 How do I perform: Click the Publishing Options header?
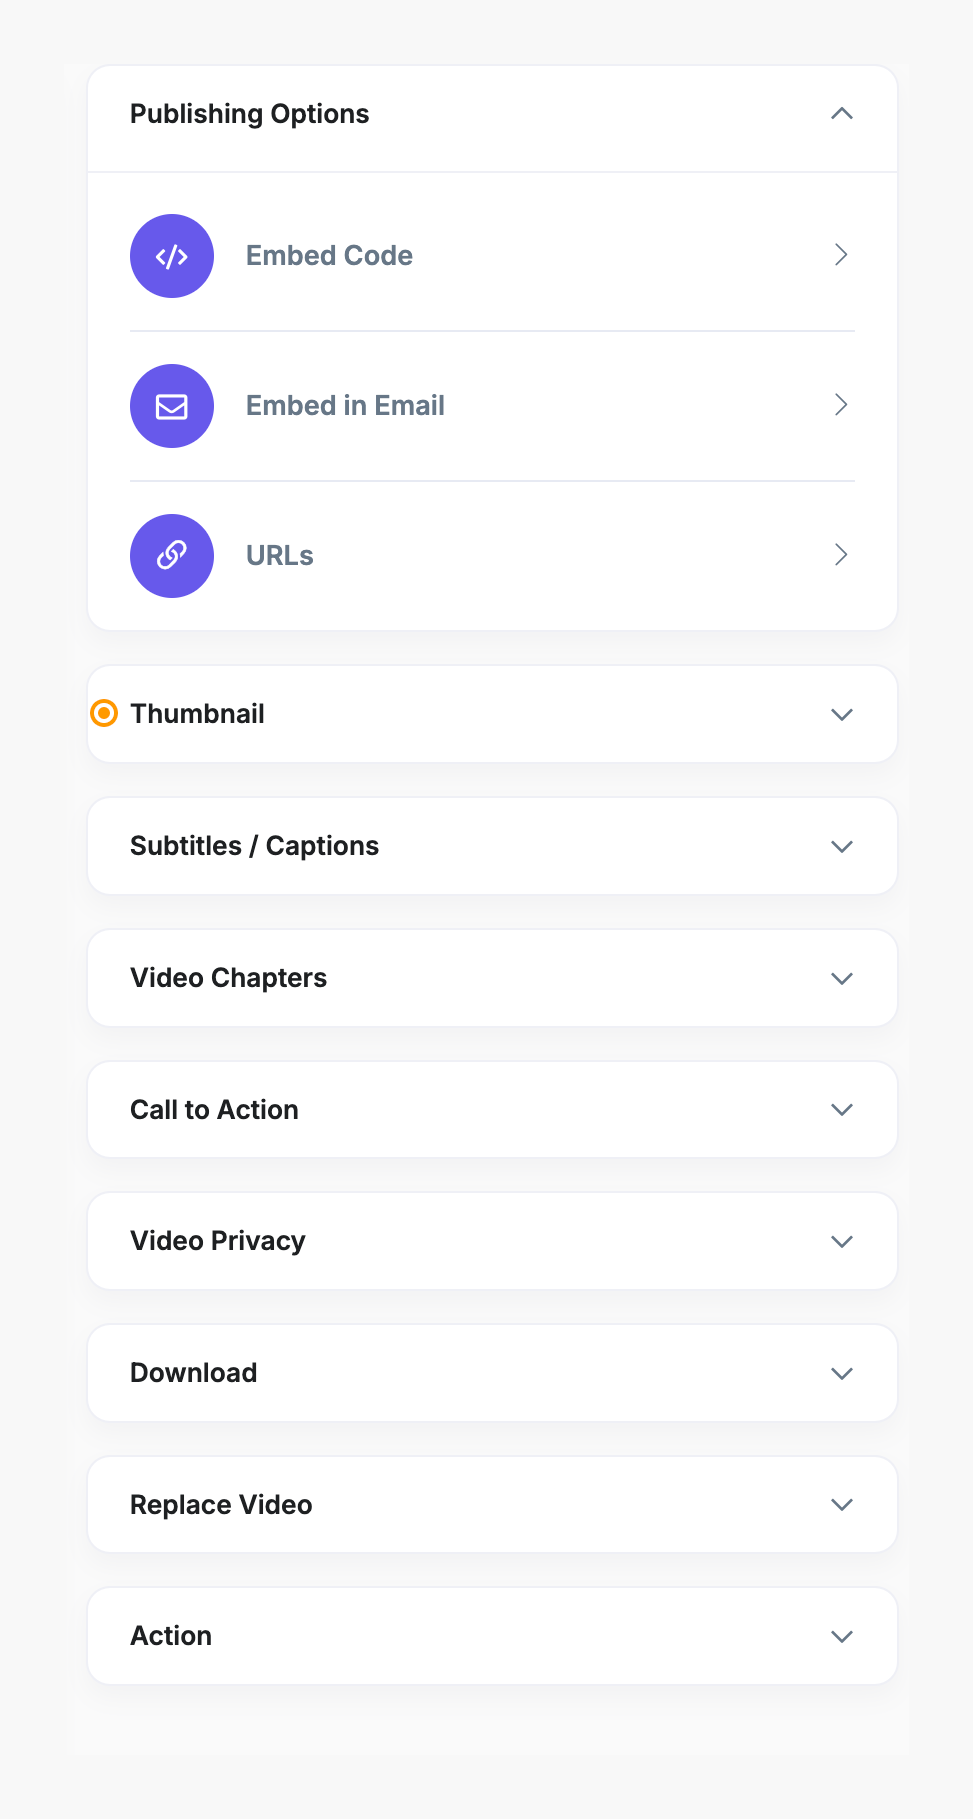tap(249, 114)
